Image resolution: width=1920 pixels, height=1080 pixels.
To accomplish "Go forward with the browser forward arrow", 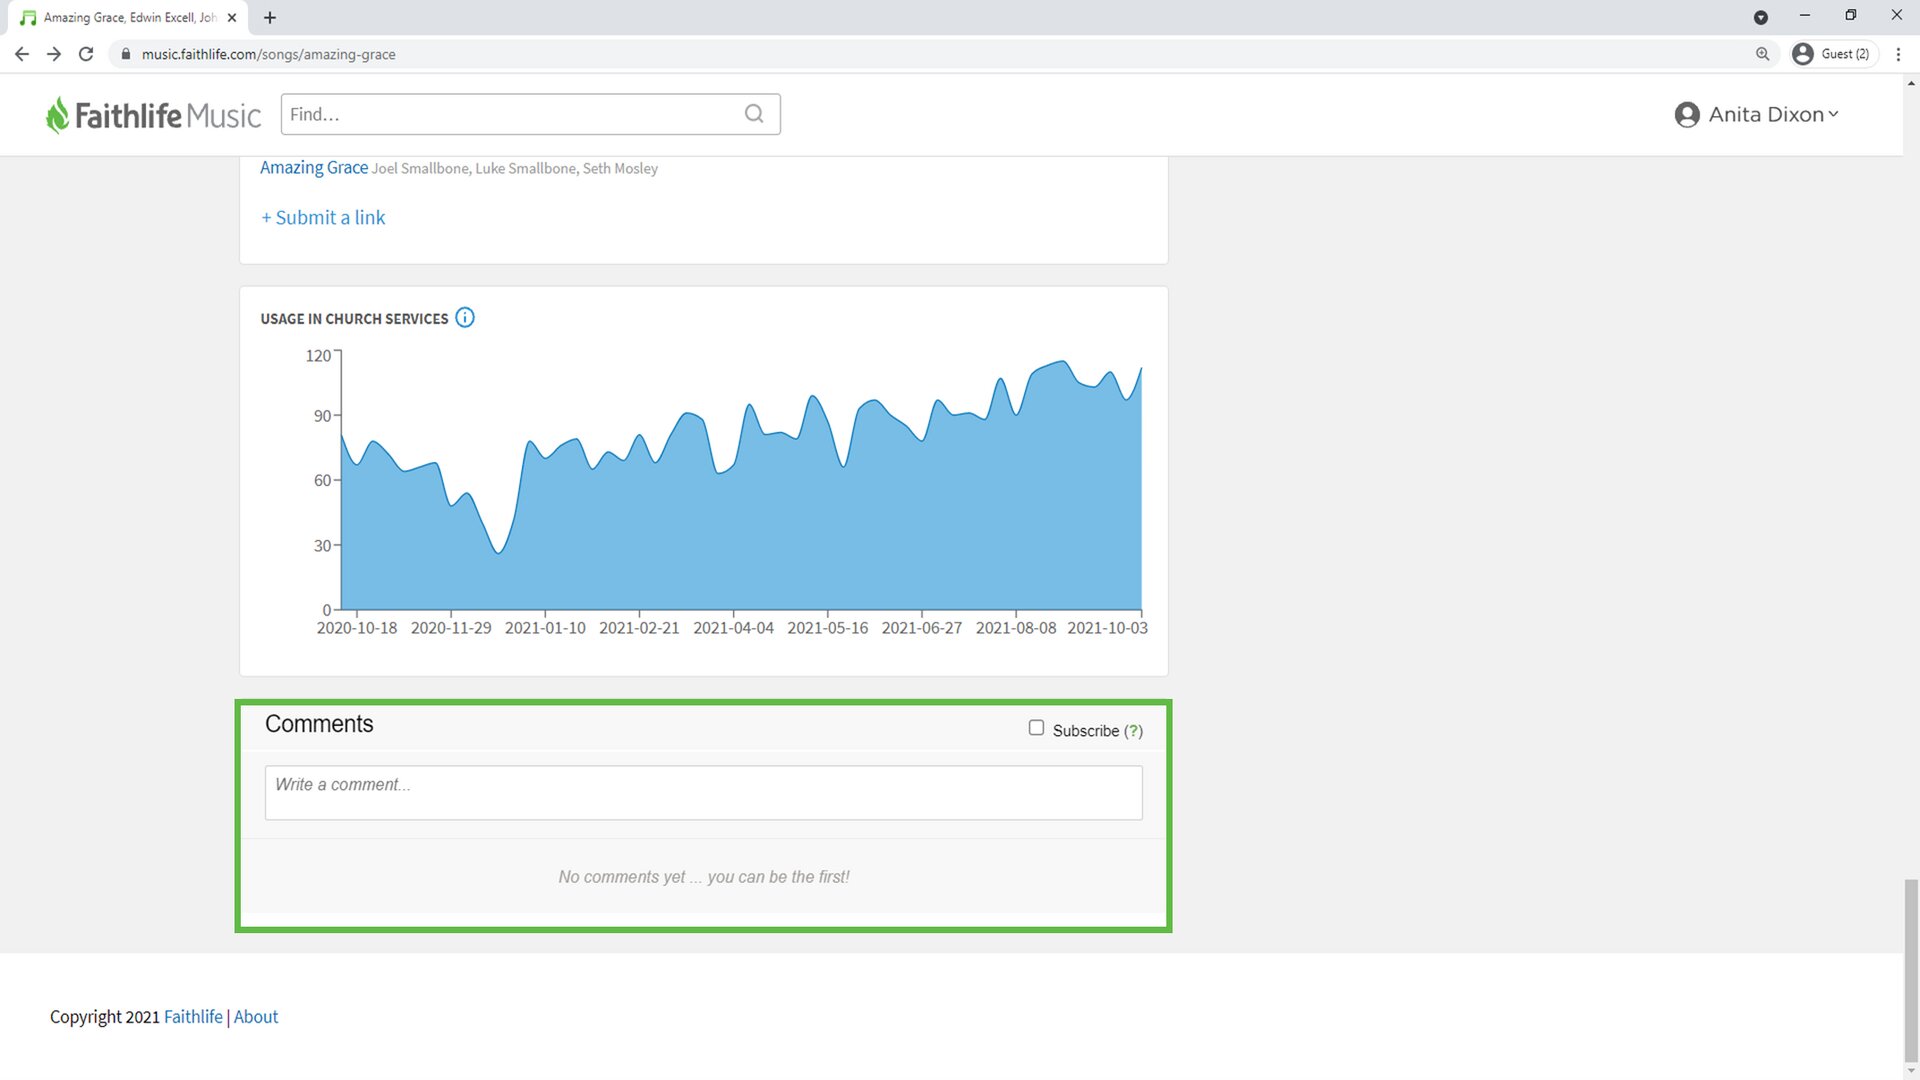I will point(54,54).
